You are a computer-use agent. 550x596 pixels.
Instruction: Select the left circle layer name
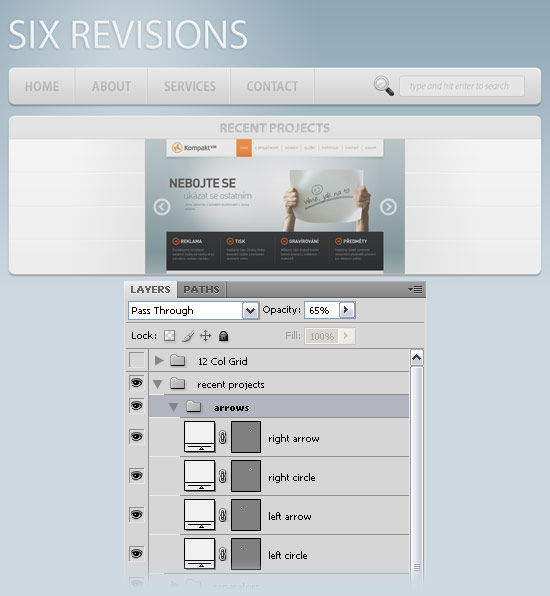[288, 555]
